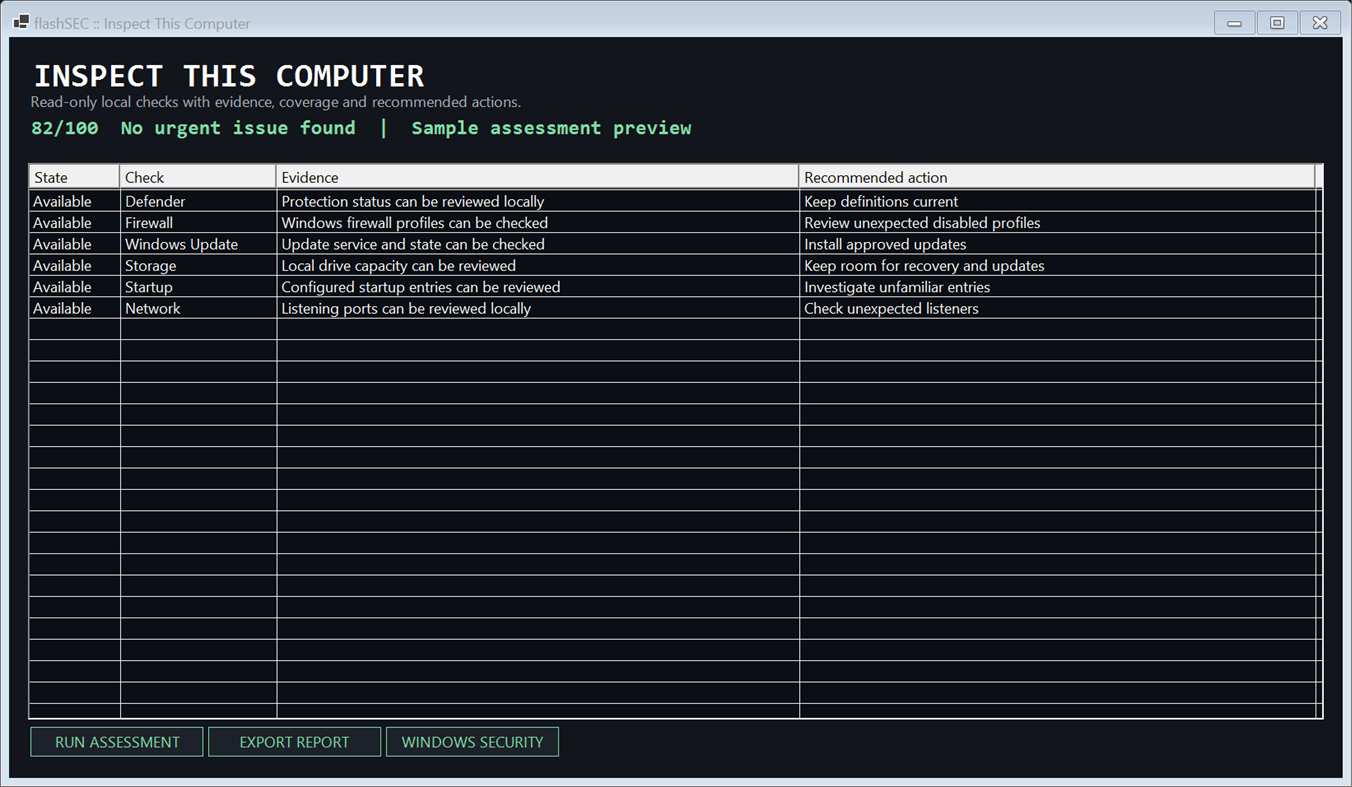Viewport: 1352px width, 787px height.
Task: Run the assessment
Action: (117, 742)
